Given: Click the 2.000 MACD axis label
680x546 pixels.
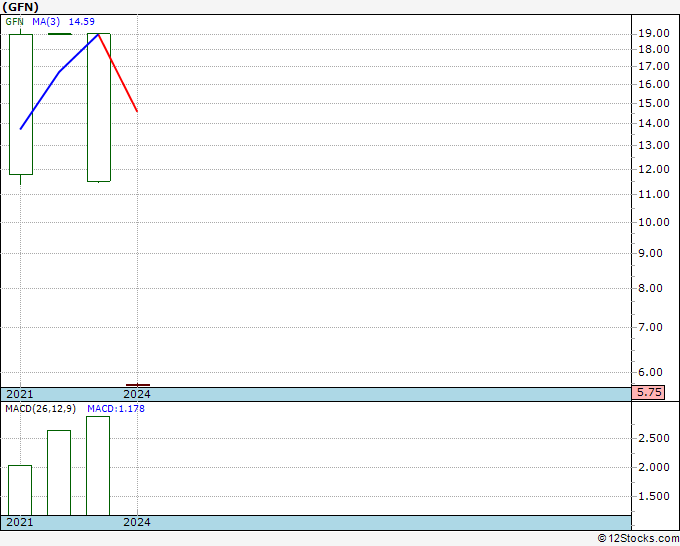Looking at the screenshot, I should pos(654,468).
